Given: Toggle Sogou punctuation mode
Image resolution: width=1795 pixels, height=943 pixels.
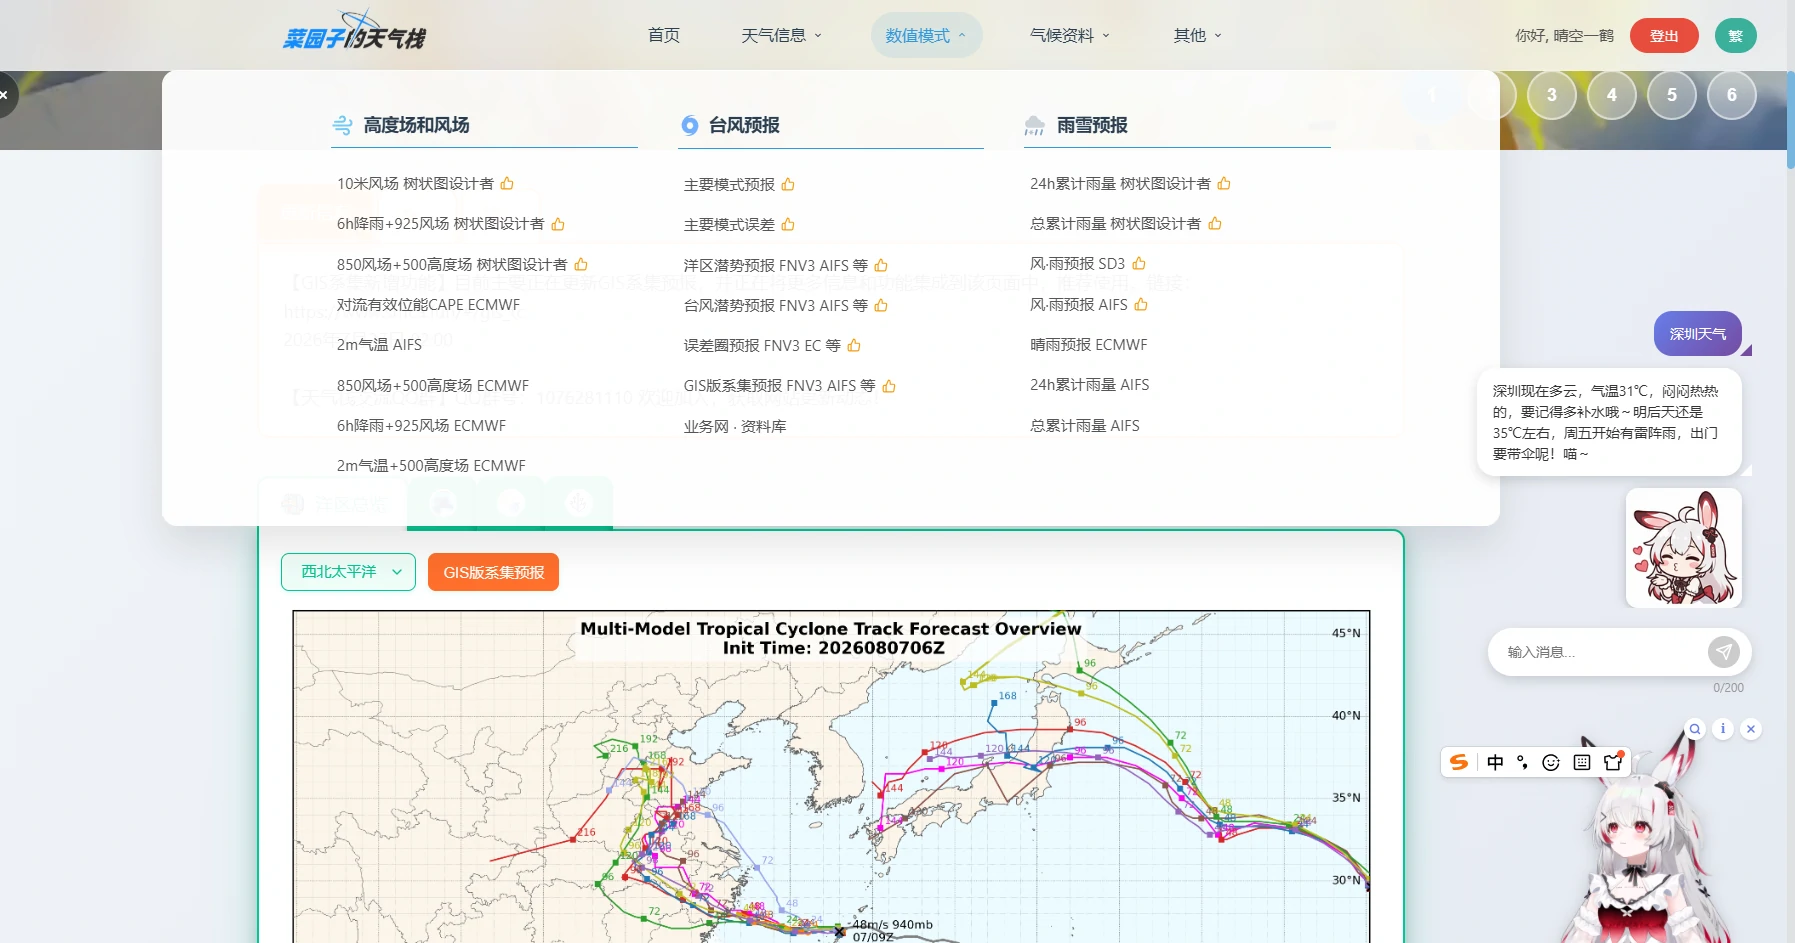Looking at the screenshot, I should click(x=1522, y=762).
